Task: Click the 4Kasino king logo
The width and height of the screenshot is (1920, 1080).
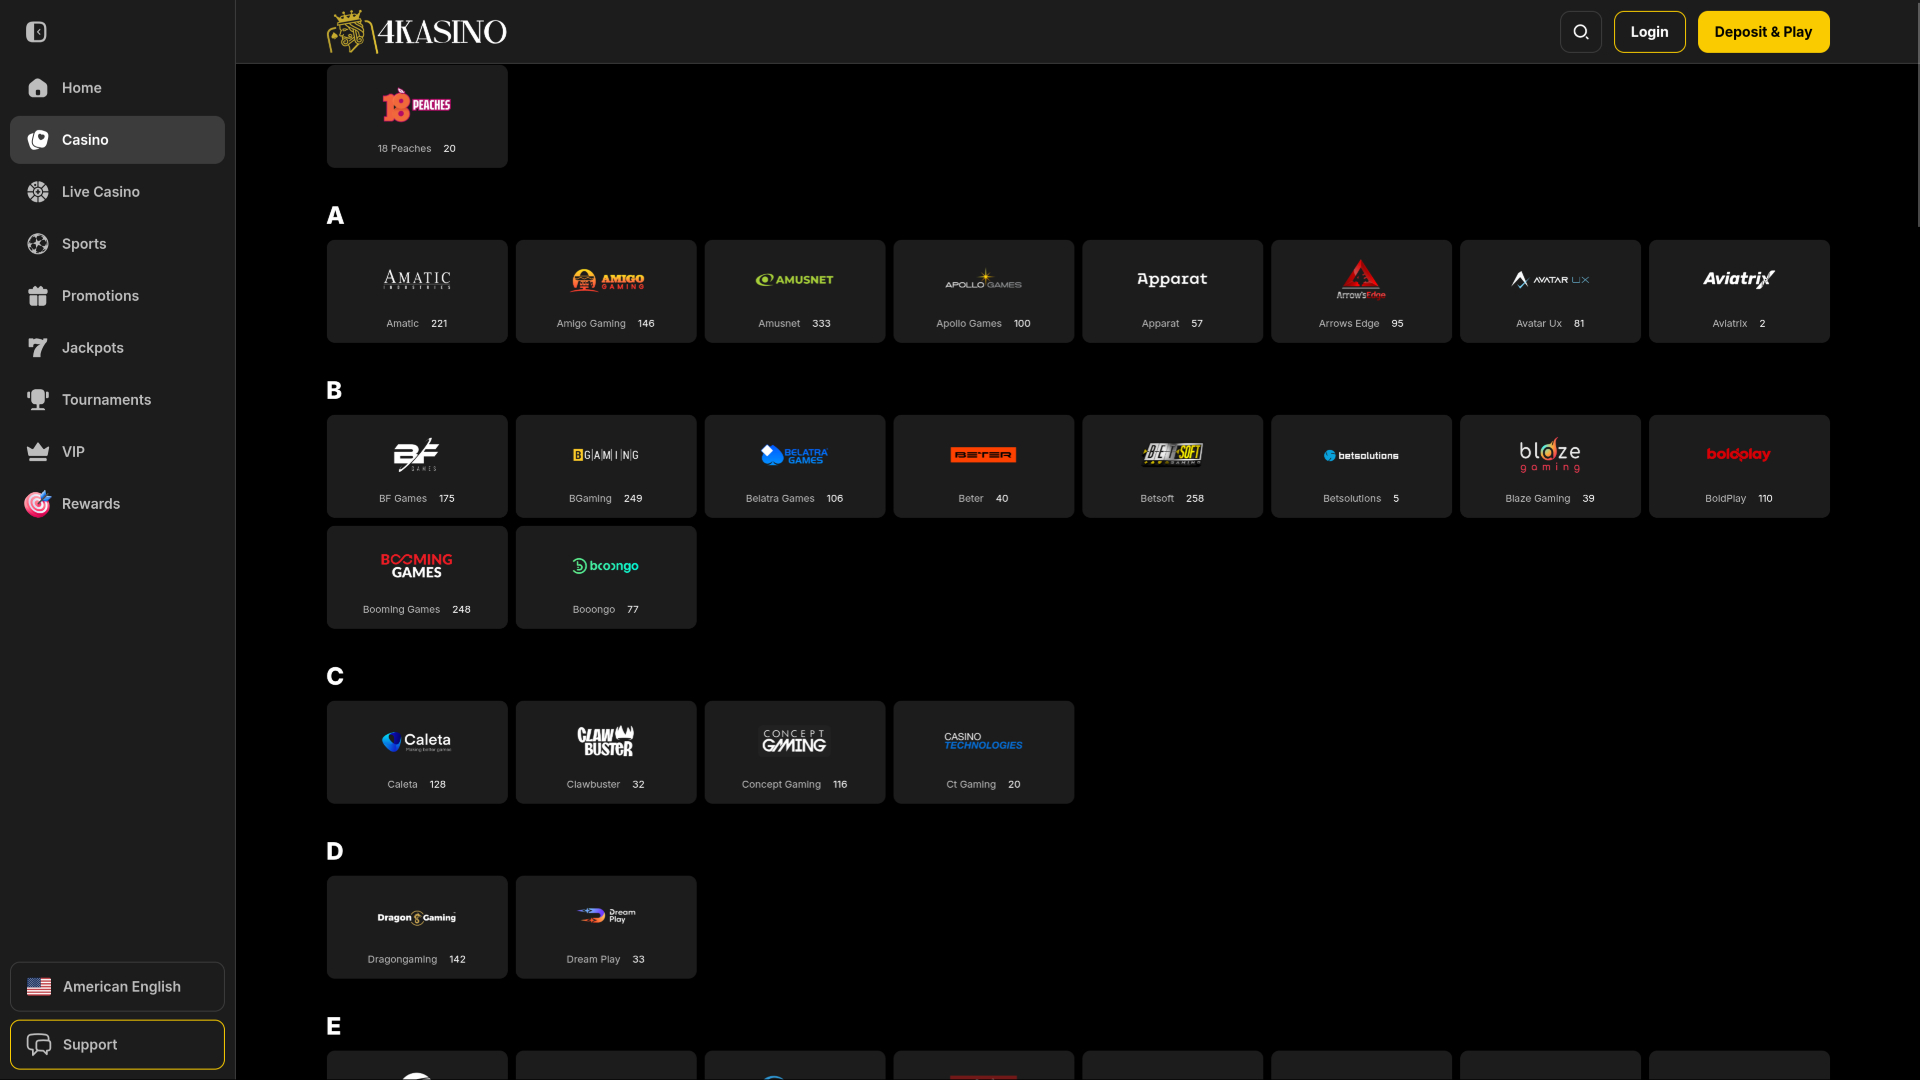Action: pyautogui.click(x=417, y=32)
